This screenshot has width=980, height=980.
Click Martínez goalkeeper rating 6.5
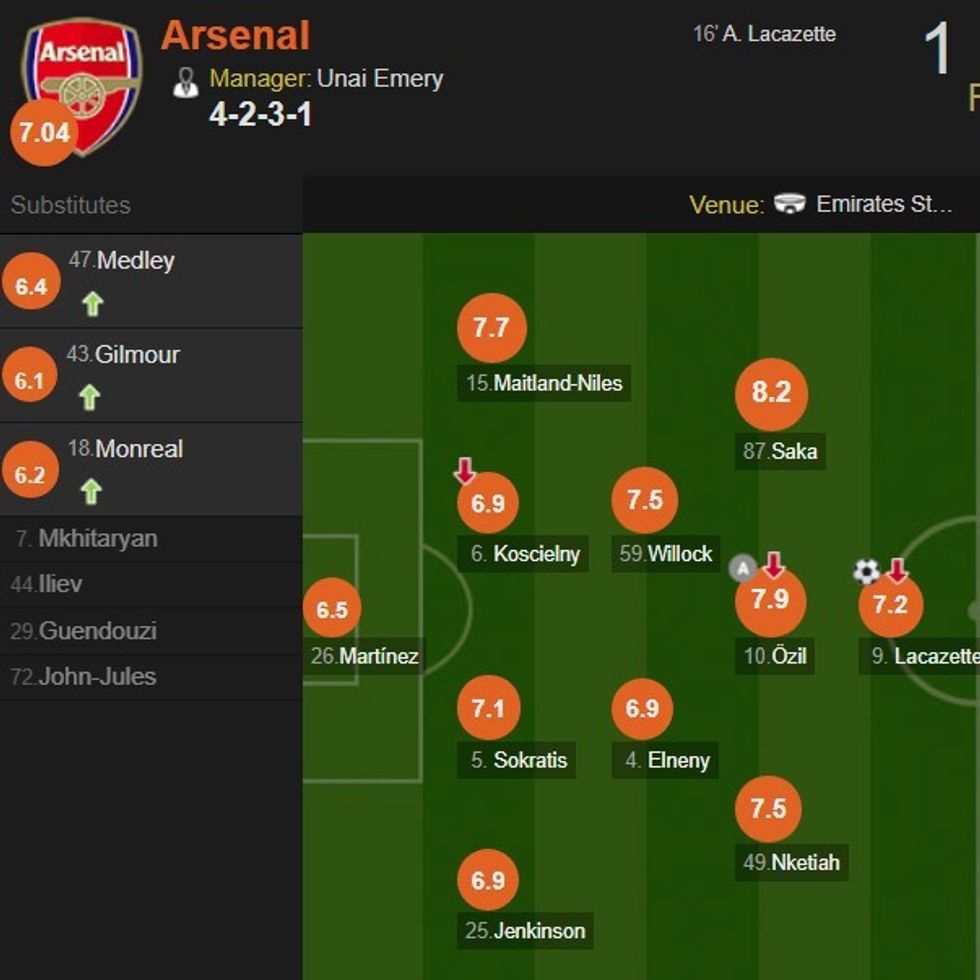332,609
